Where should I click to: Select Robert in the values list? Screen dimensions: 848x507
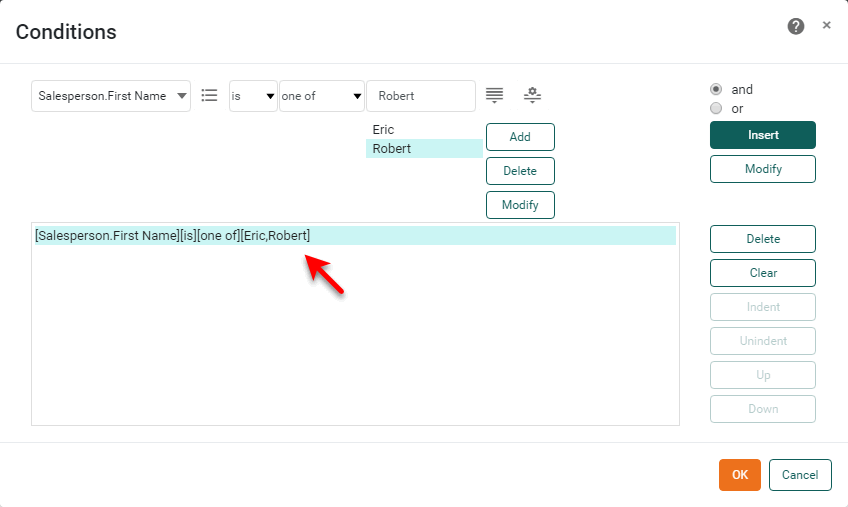point(392,149)
